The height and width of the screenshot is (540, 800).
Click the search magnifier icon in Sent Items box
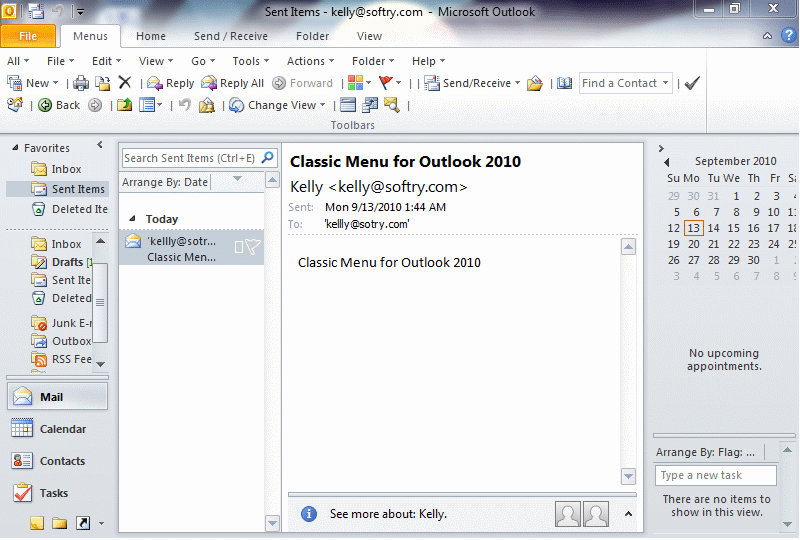click(x=267, y=157)
